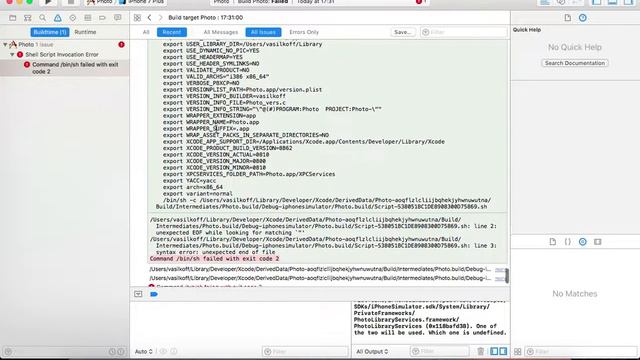Click the Run play button
Viewport: 640px width, 360px height.
[48, 2]
